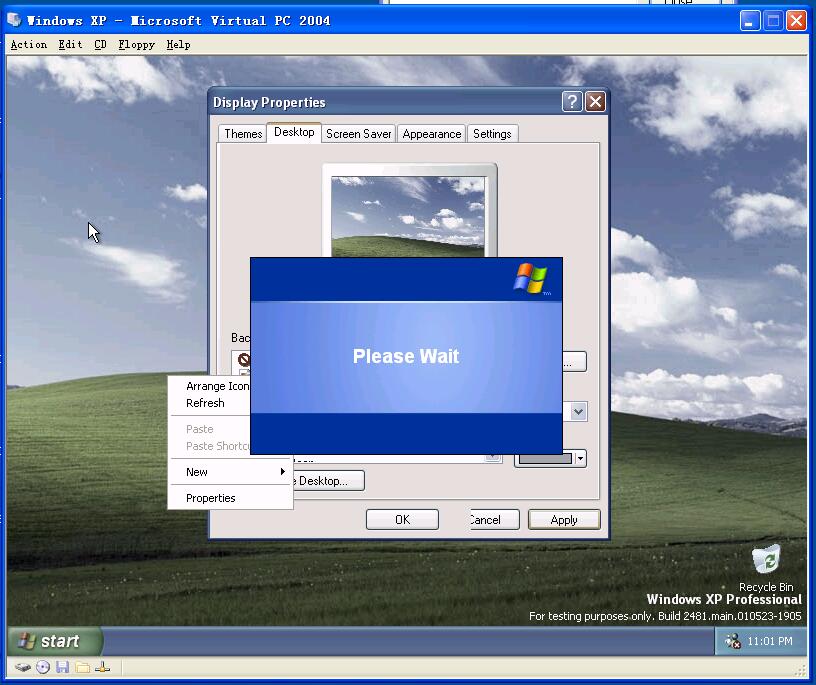Open the CD menu
The image size is (816, 685).
coord(100,45)
